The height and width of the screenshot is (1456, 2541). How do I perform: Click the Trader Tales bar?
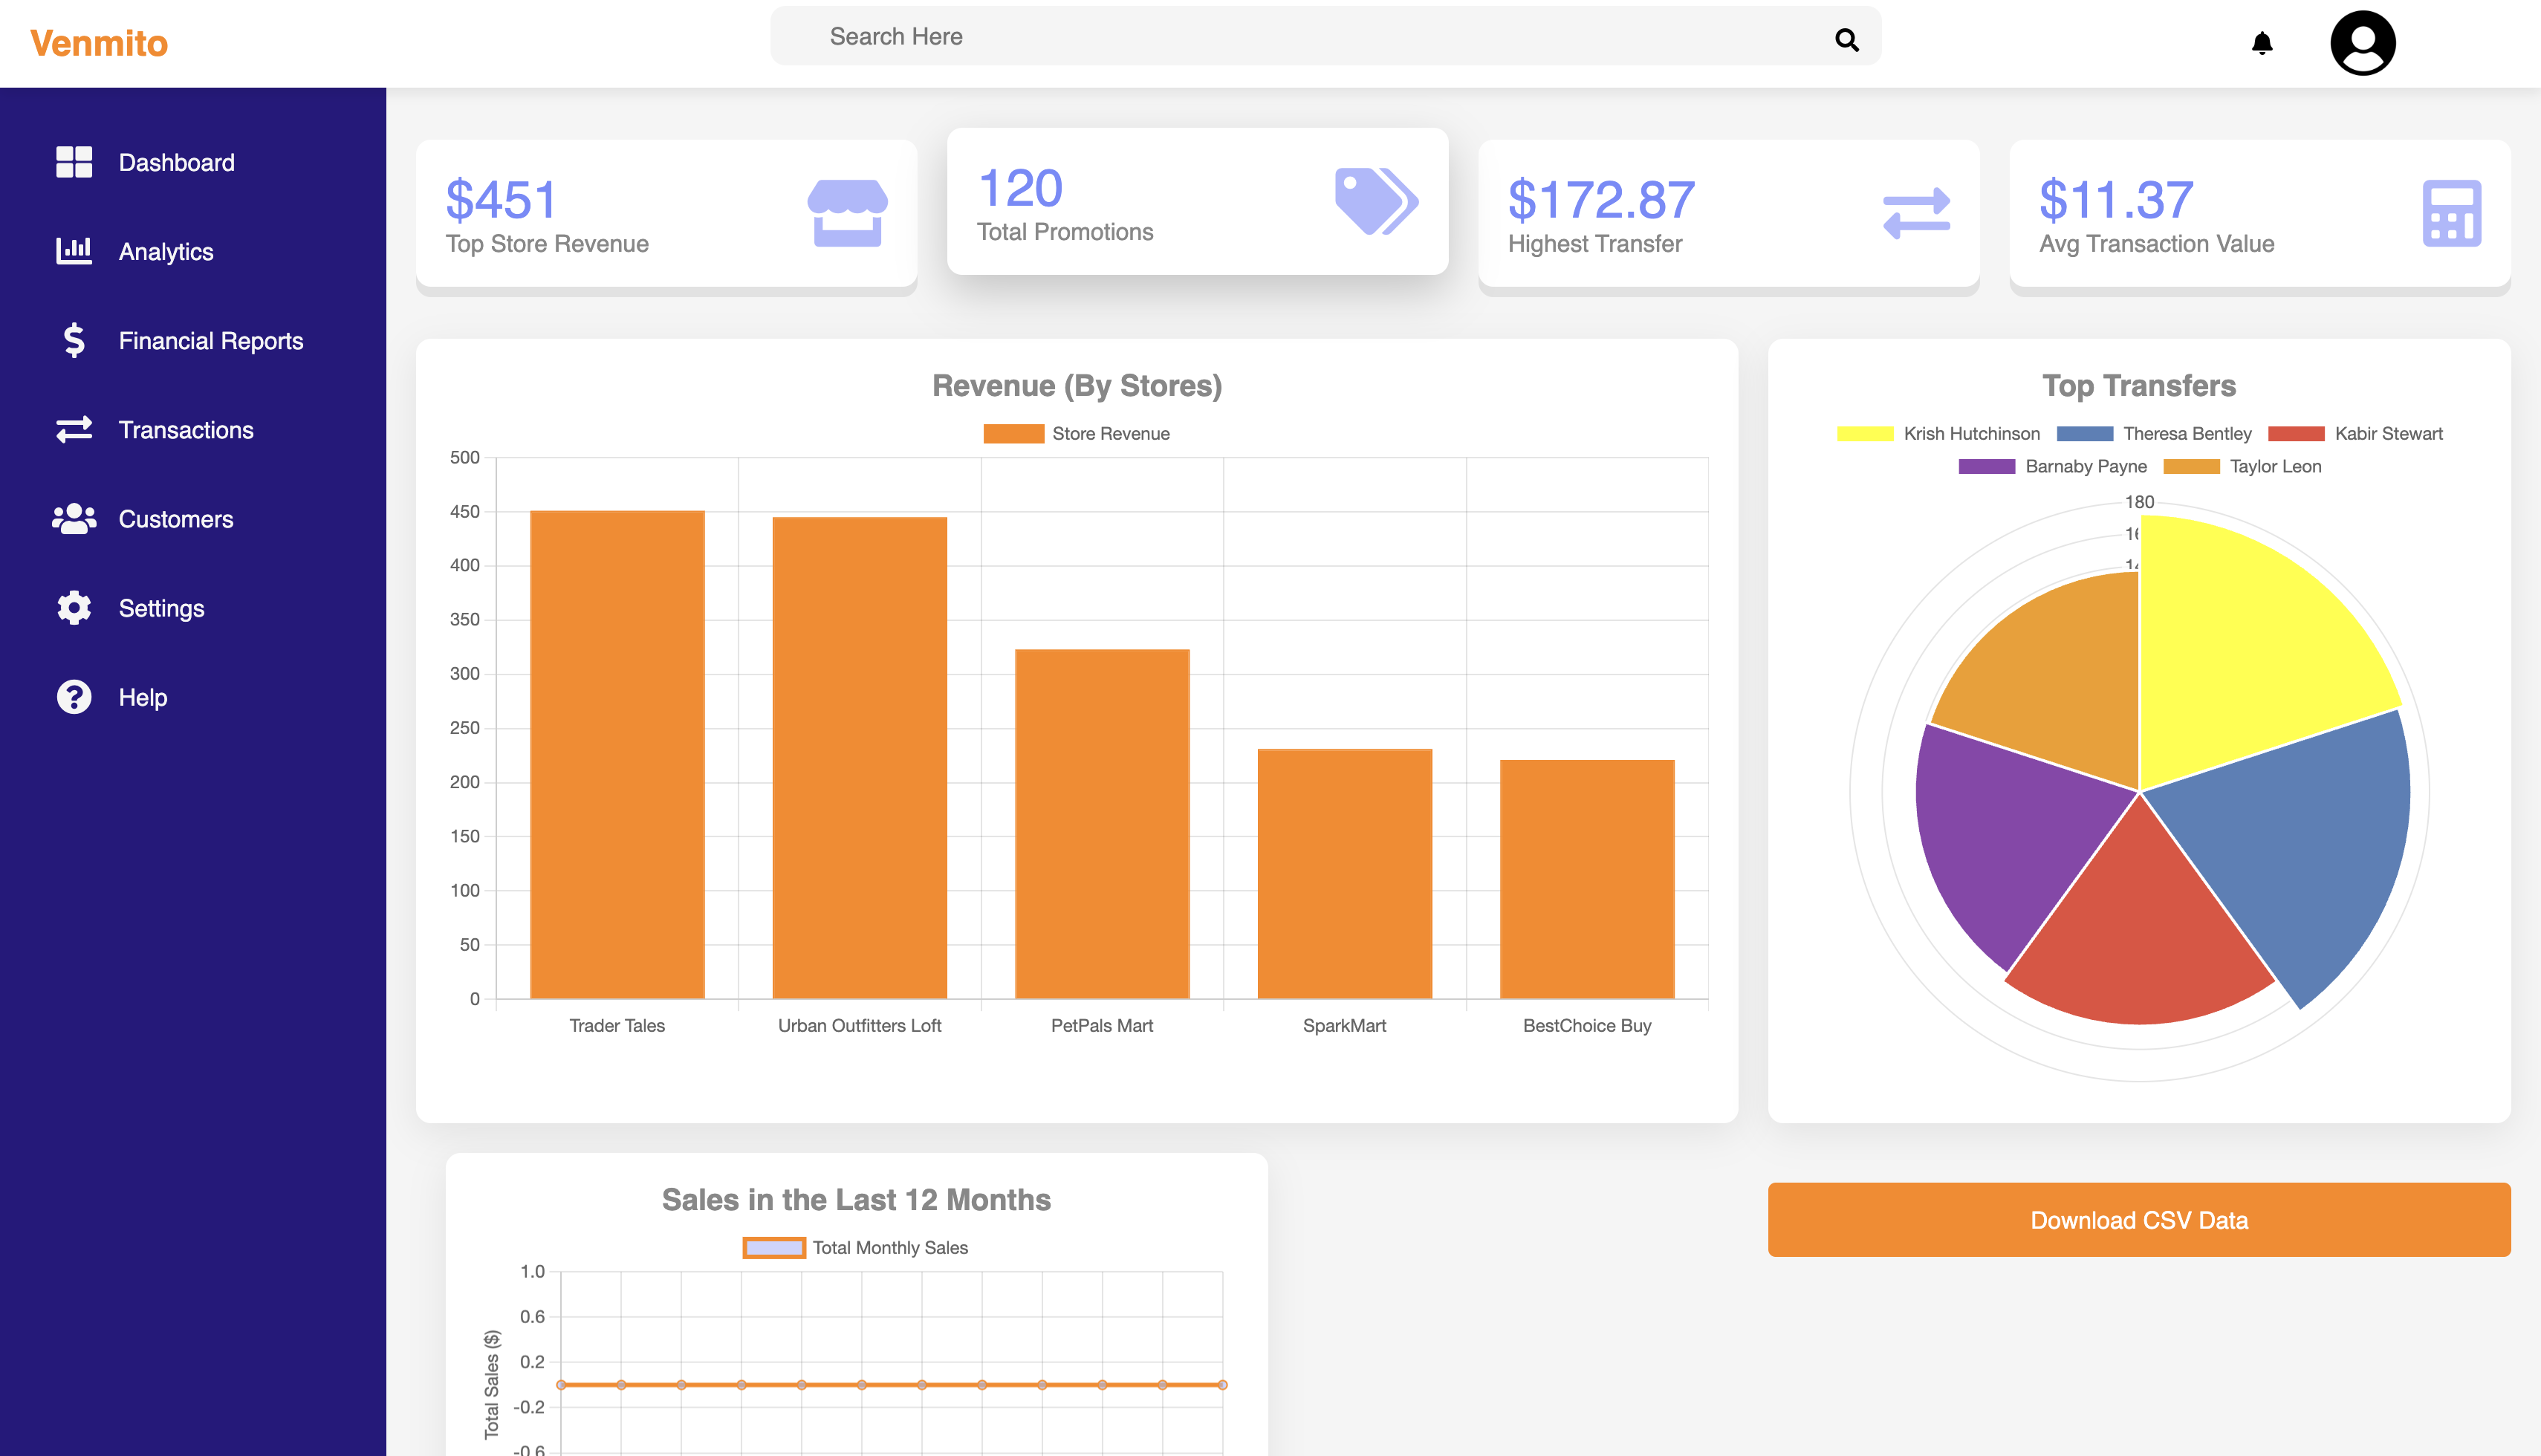pos(617,754)
